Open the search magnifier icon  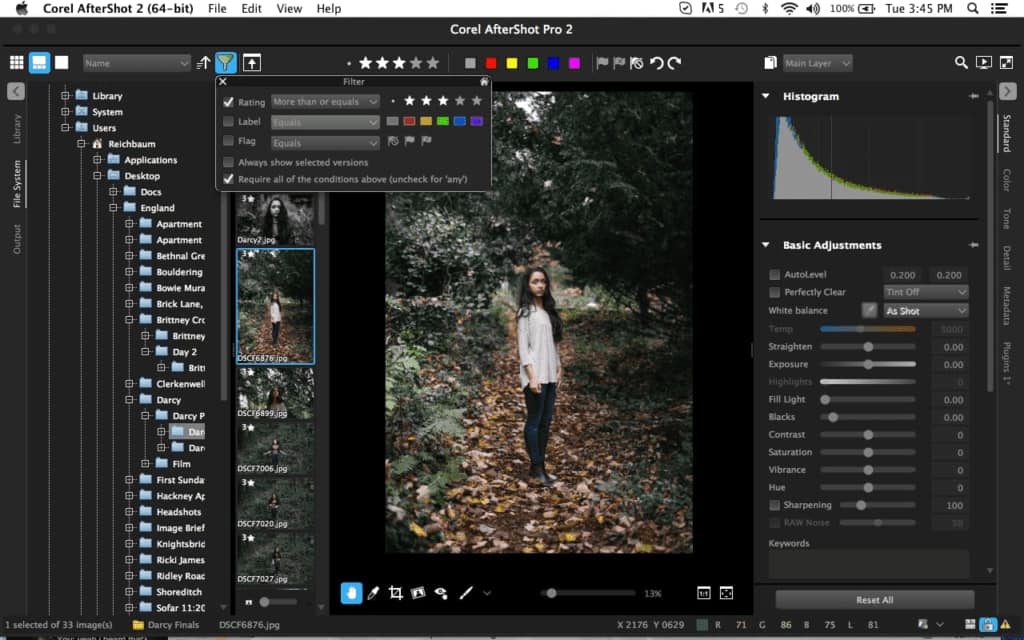pos(961,62)
